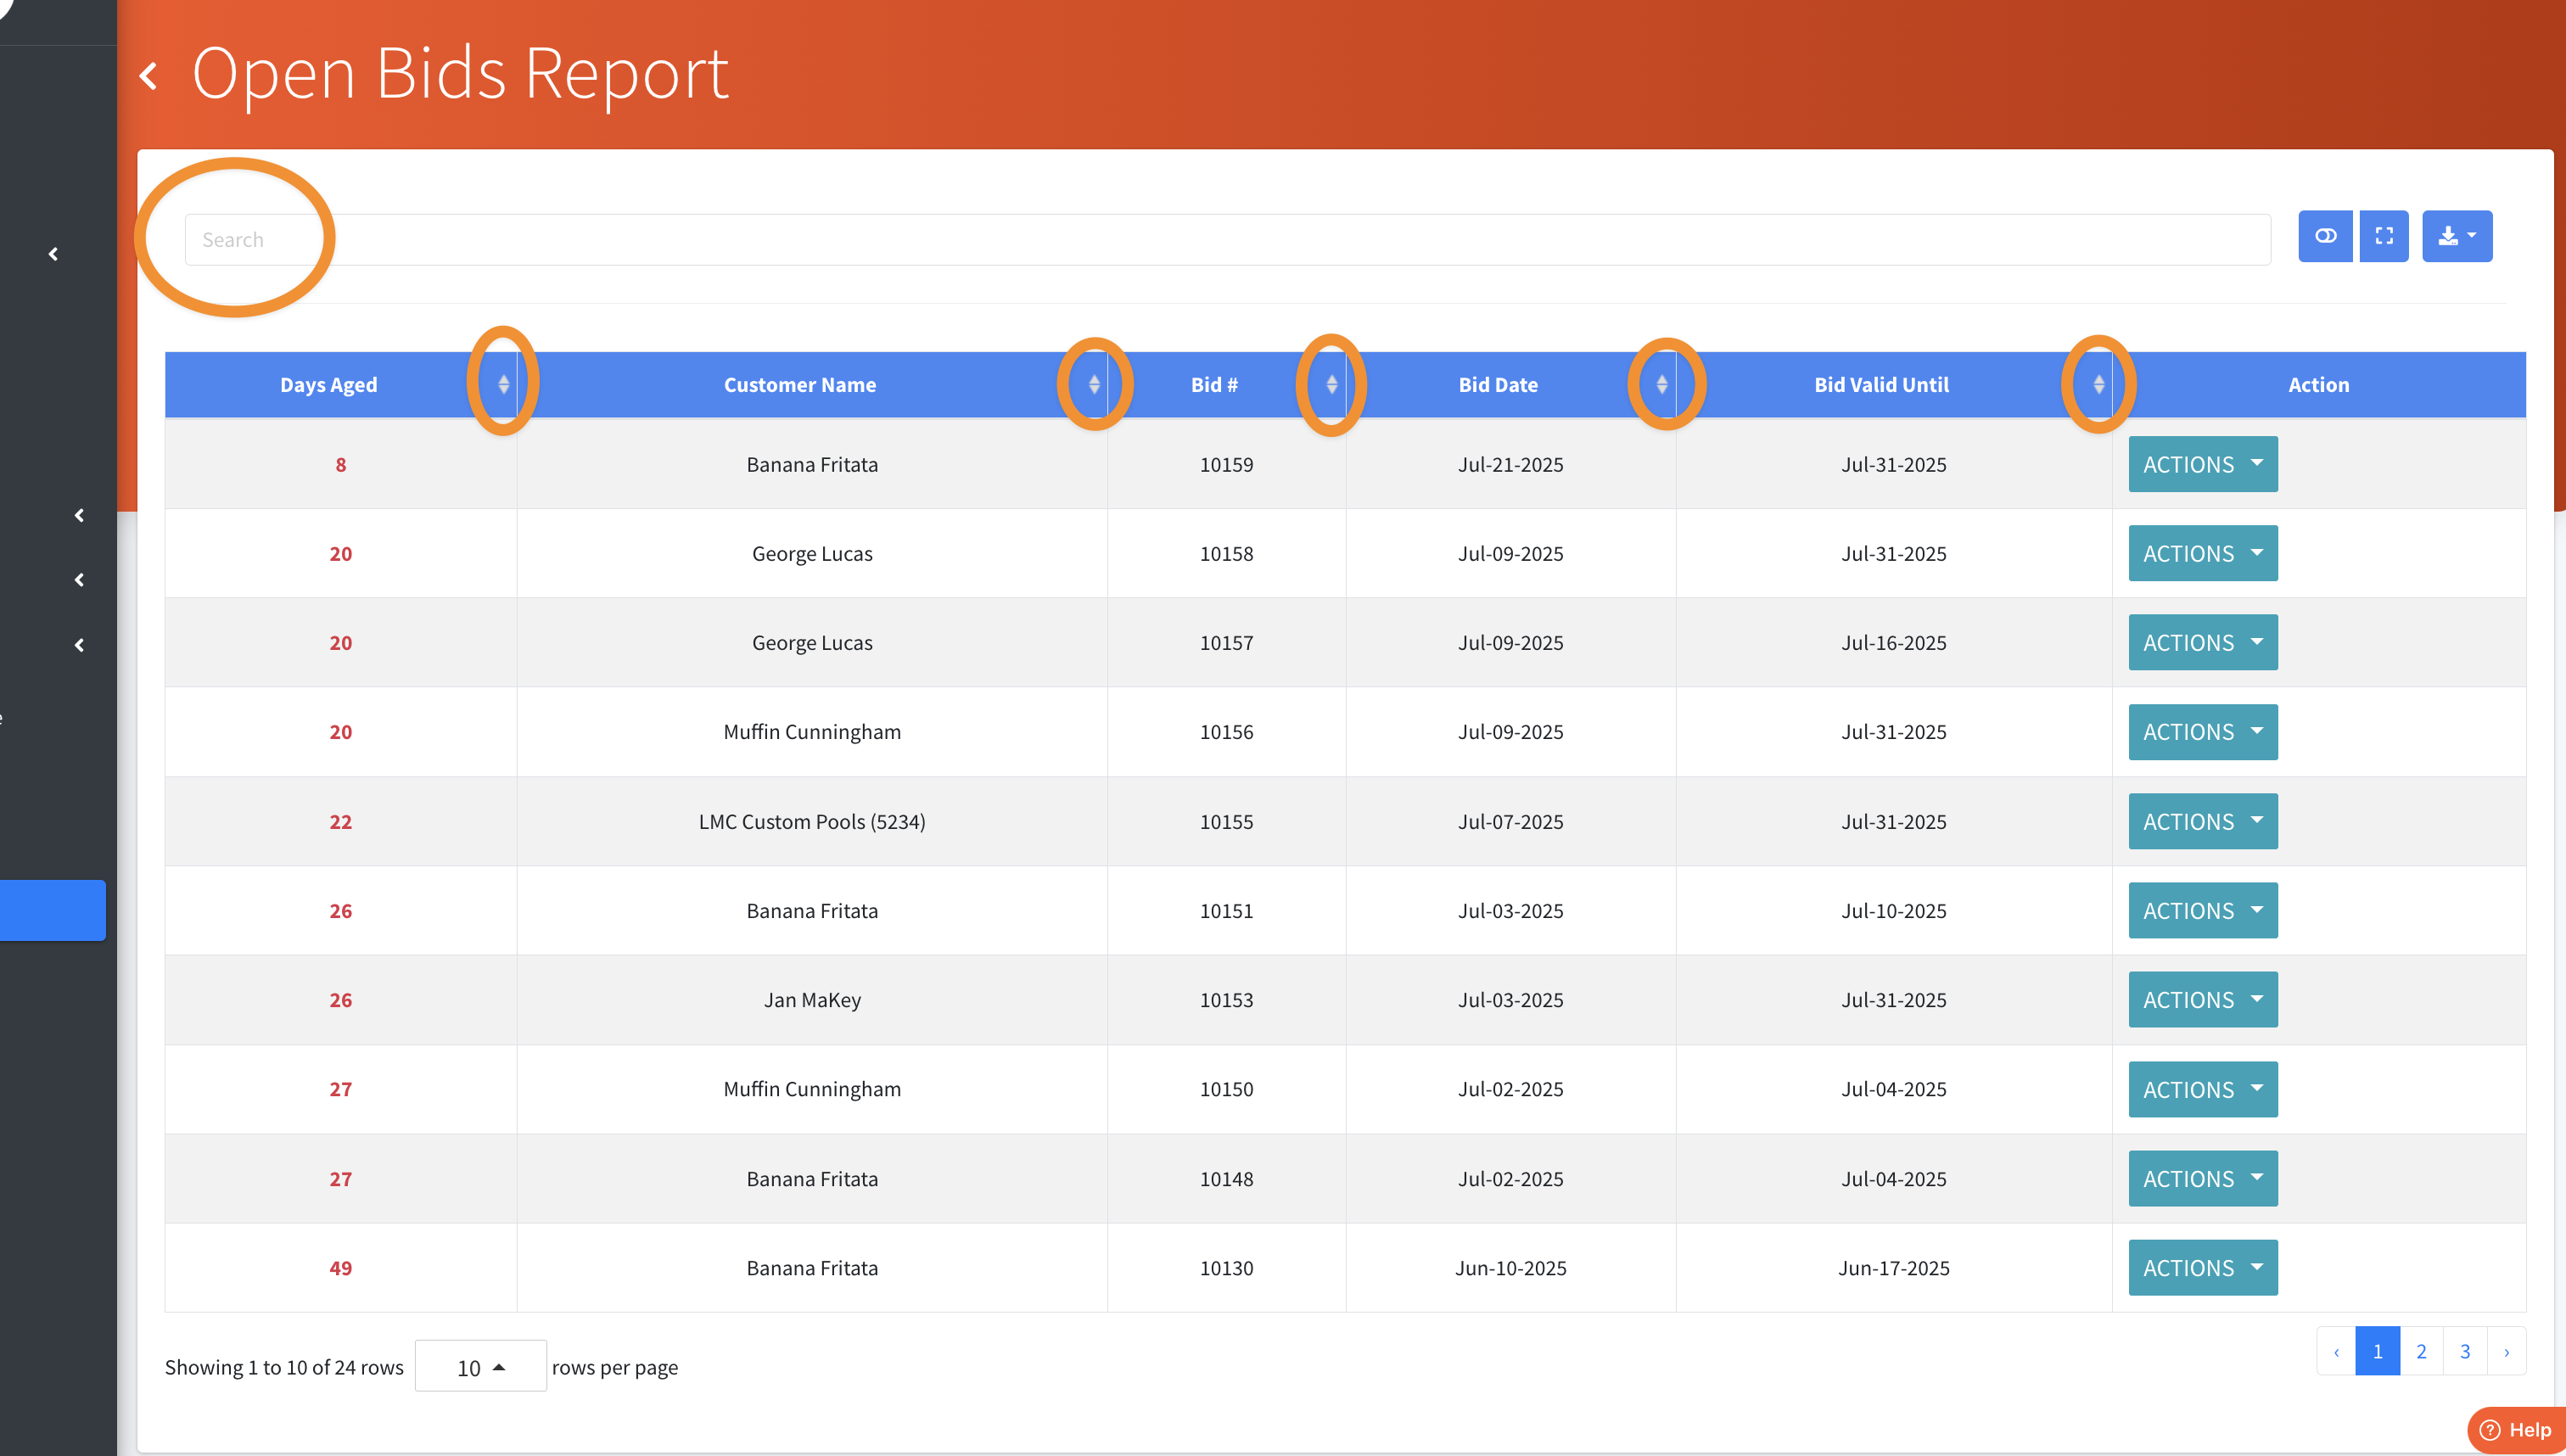Viewport: 2566px width, 1456px height.
Task: Click the fullscreen expand icon button
Action: coord(2384,236)
